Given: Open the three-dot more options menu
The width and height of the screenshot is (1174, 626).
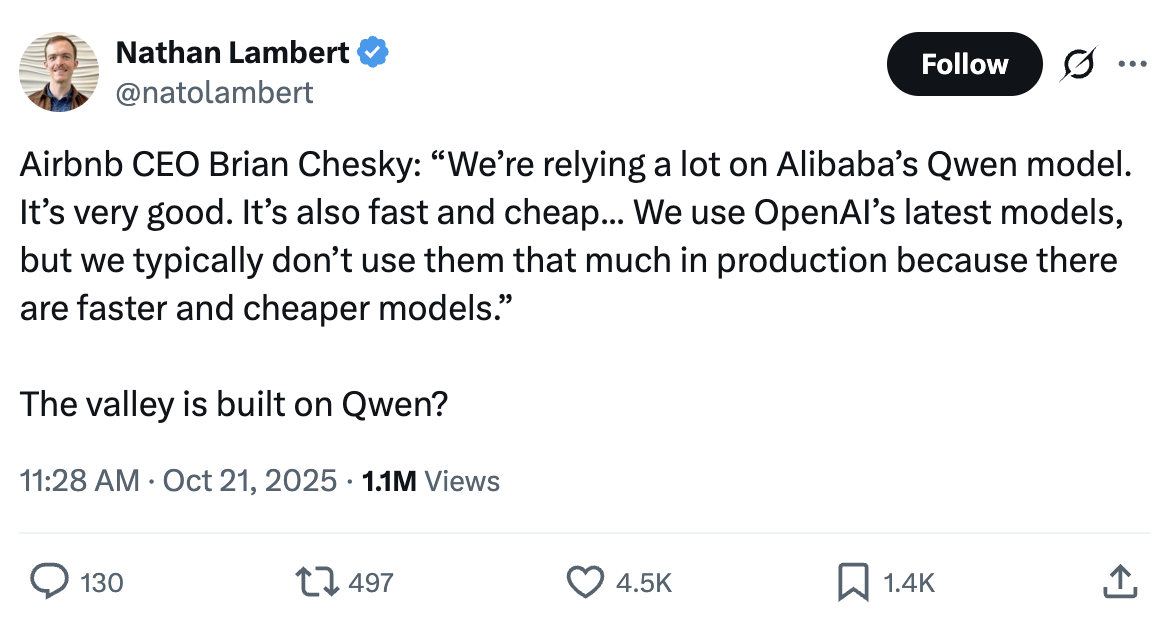Looking at the screenshot, I should click(x=1132, y=64).
